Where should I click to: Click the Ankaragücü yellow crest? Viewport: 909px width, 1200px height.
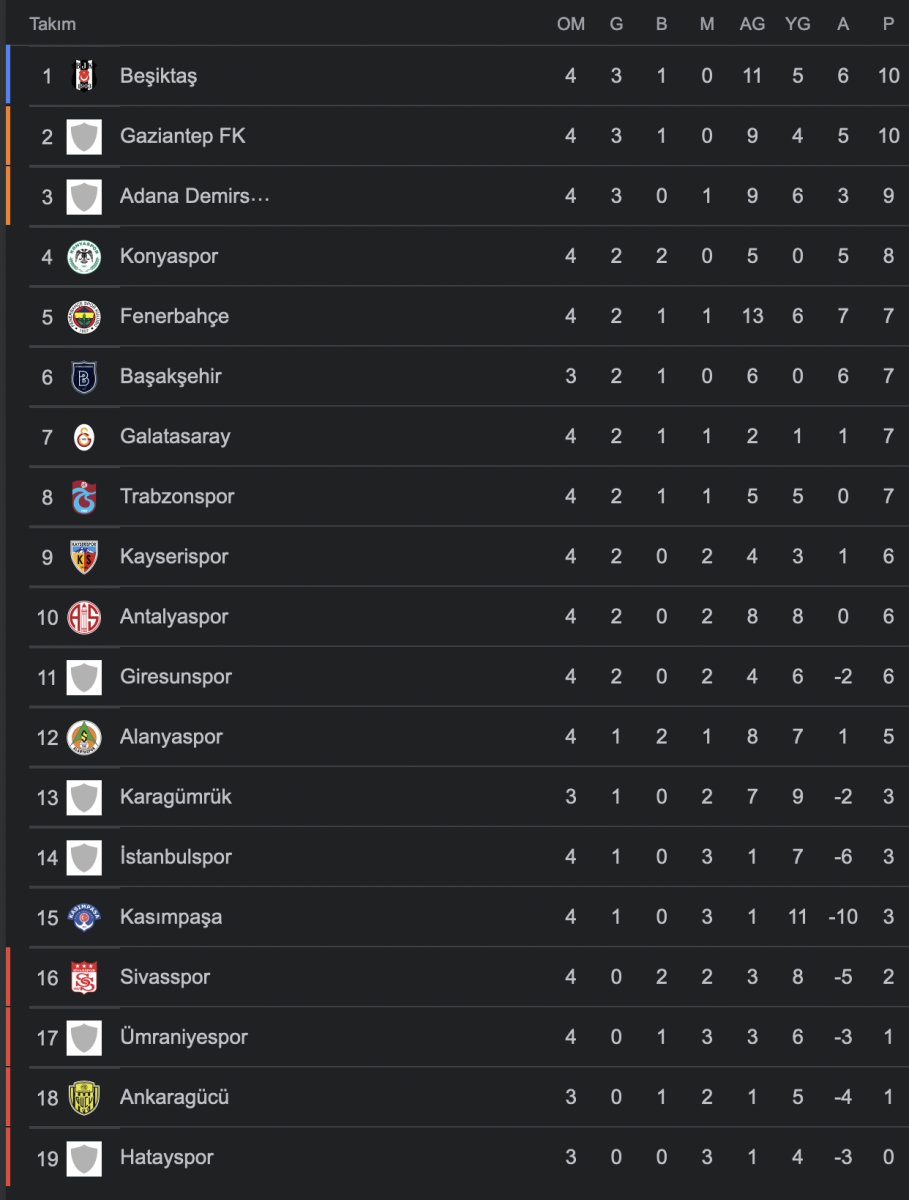pos(84,1097)
